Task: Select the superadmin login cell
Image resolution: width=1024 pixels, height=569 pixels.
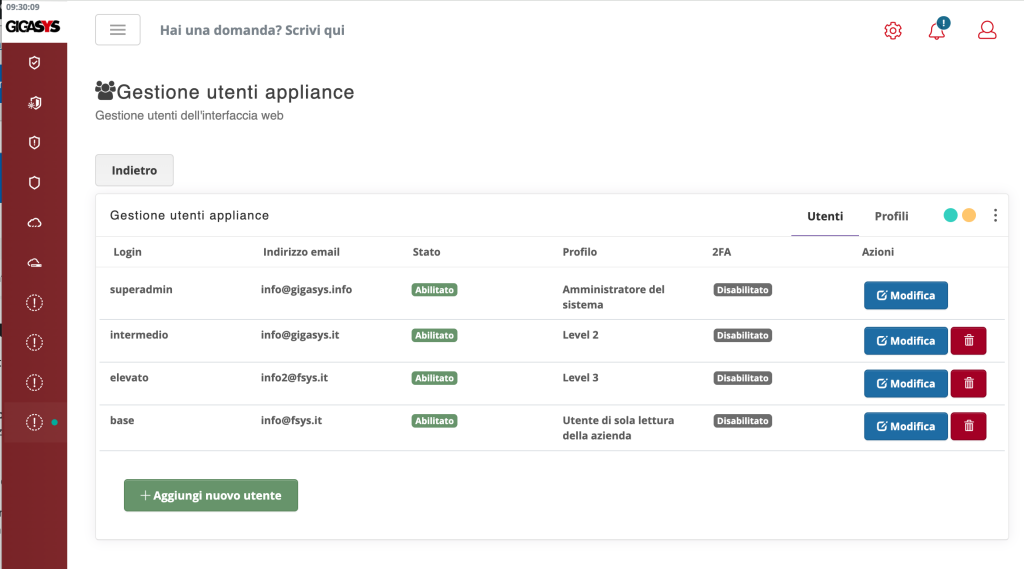Action: click(141, 289)
